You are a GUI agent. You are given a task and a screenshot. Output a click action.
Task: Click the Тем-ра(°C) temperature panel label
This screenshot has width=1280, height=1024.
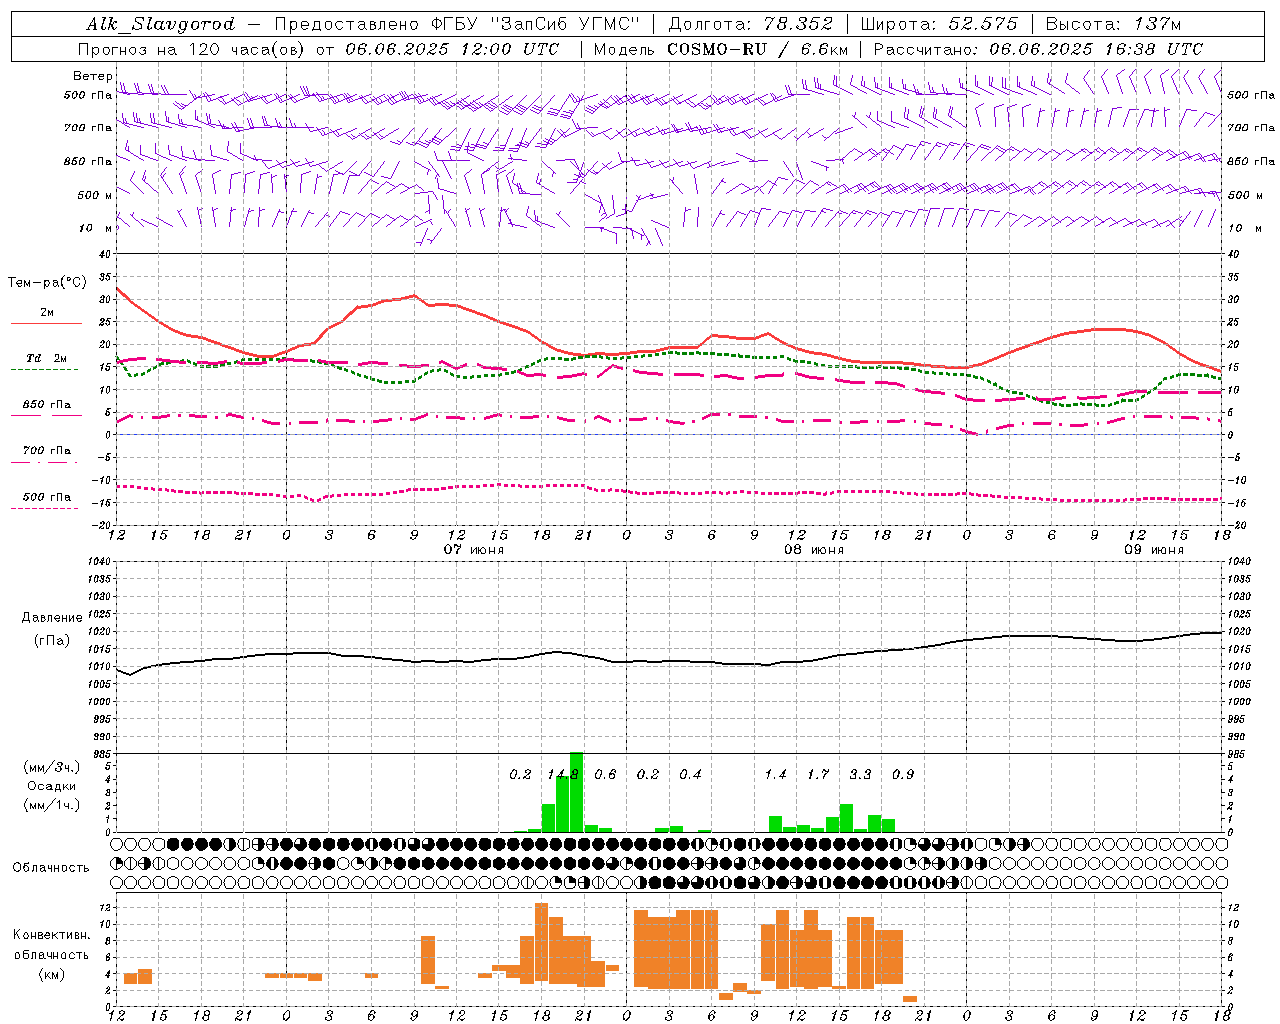(x=47, y=283)
